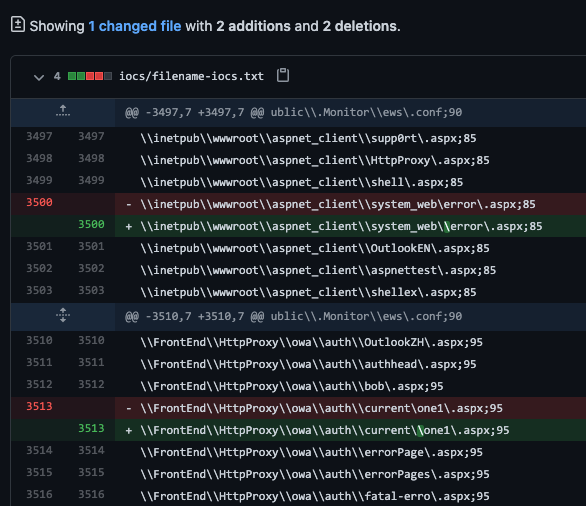Image resolution: width=586 pixels, height=506 pixels.
Task: Click deleted line number 3513 in red
Action: tap(39, 407)
